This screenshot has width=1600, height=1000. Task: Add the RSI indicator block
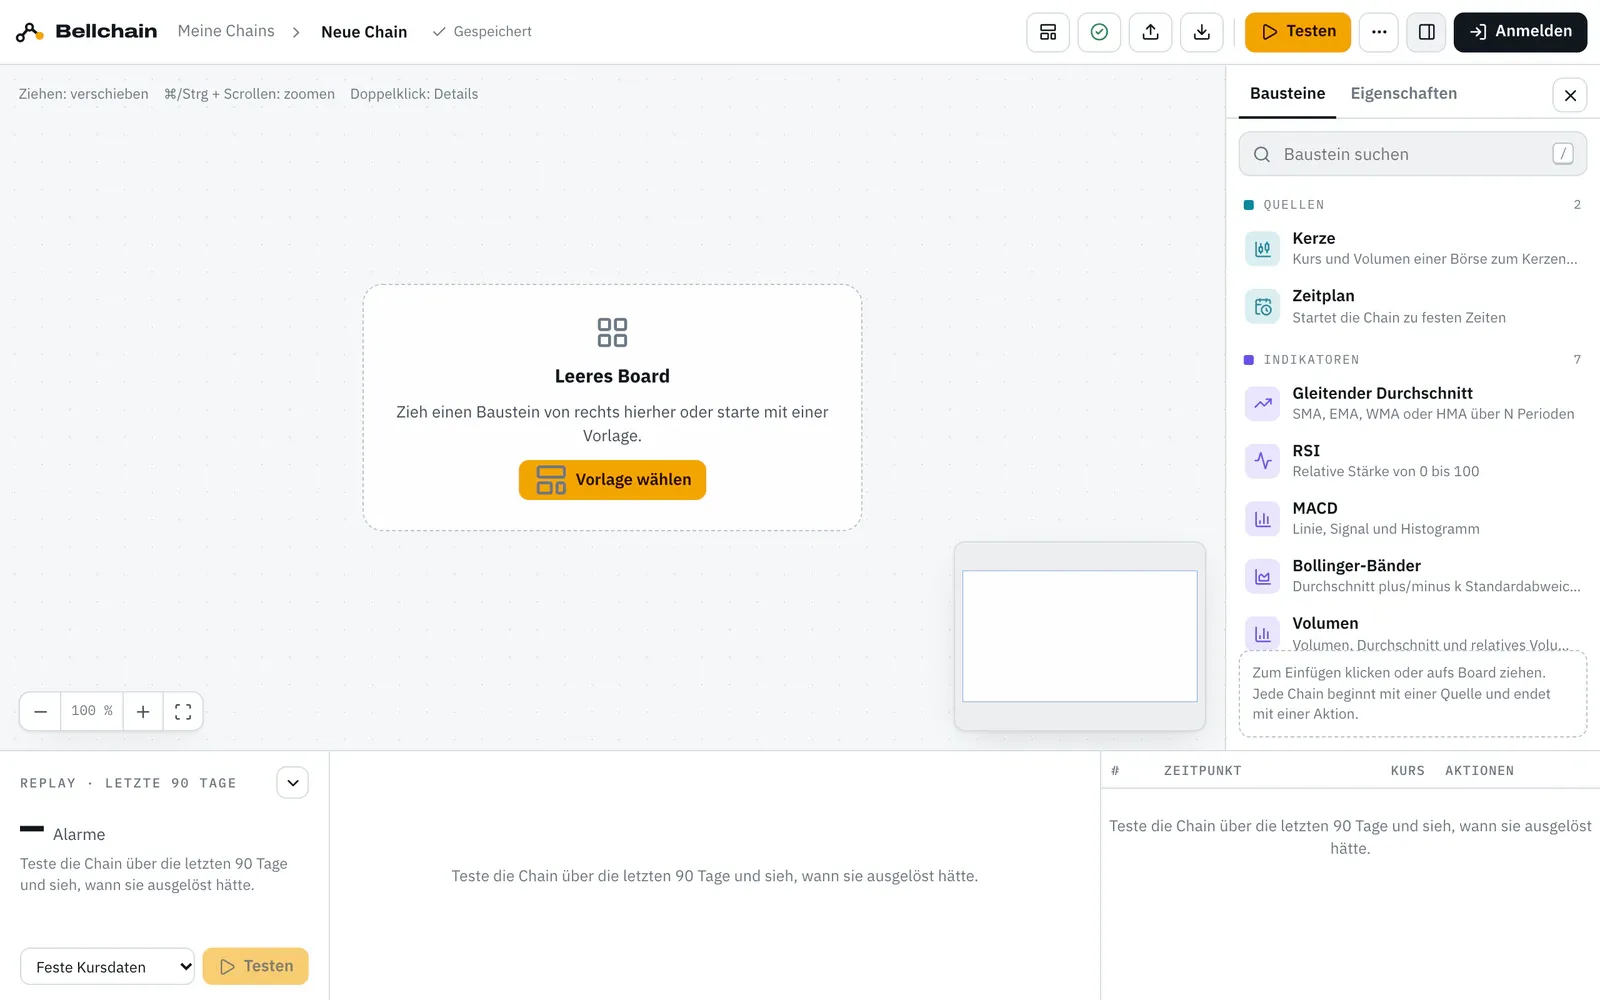coord(1413,461)
